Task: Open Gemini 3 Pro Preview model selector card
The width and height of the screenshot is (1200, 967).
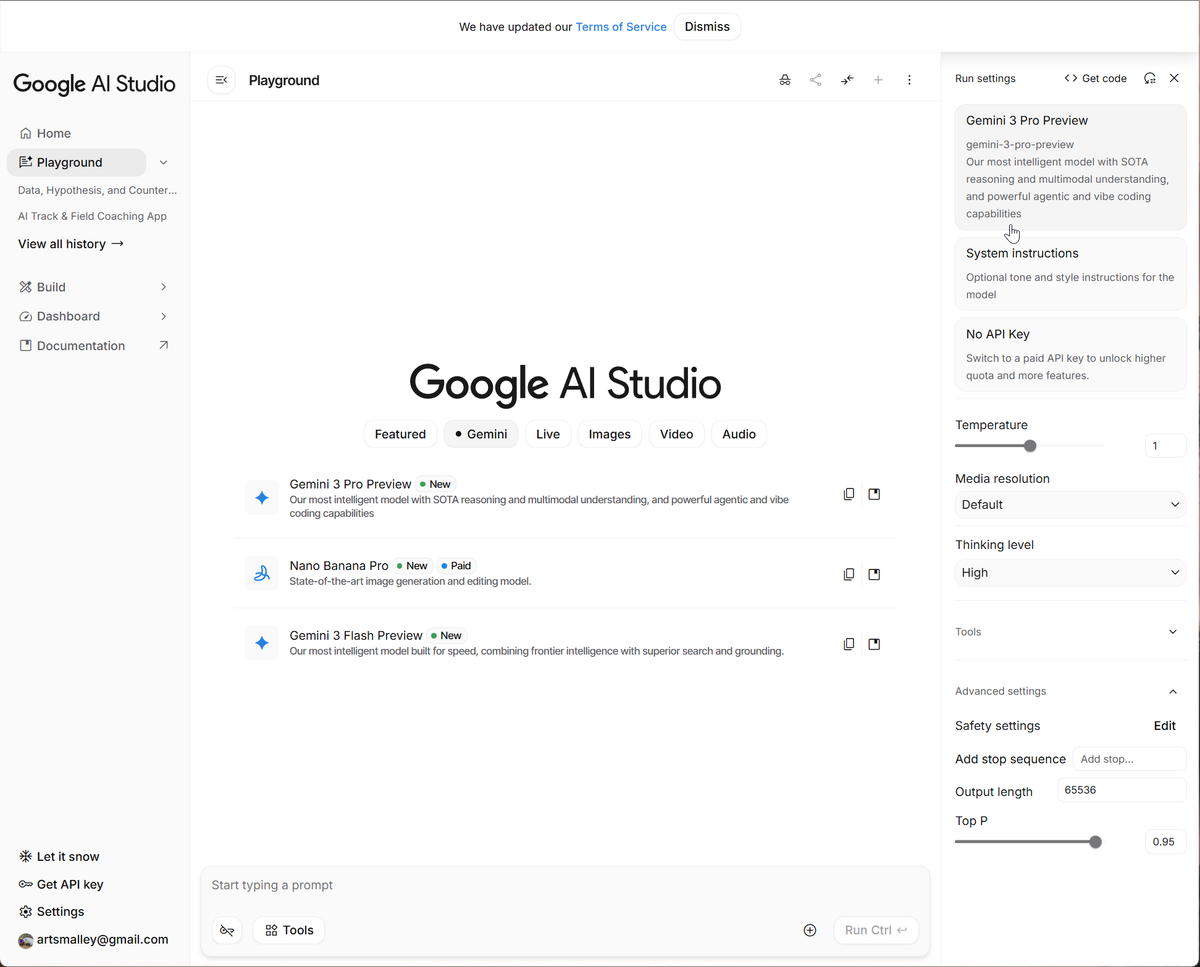Action: pyautogui.click(x=1070, y=167)
